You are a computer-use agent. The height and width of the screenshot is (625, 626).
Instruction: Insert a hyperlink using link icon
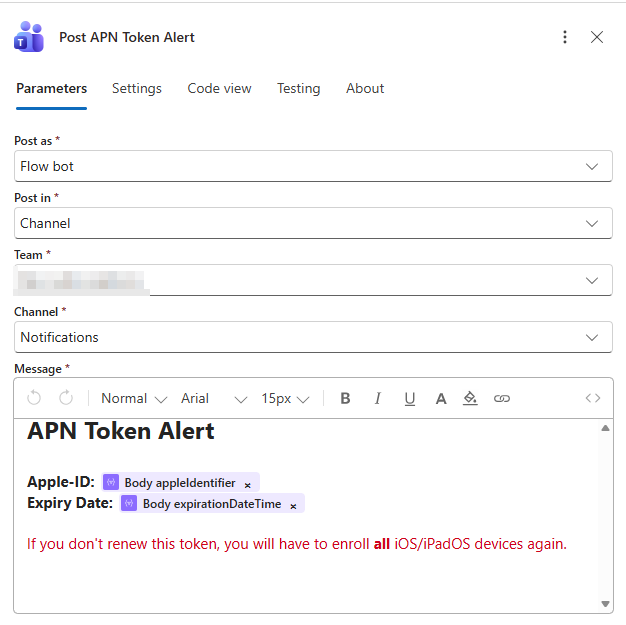[502, 398]
